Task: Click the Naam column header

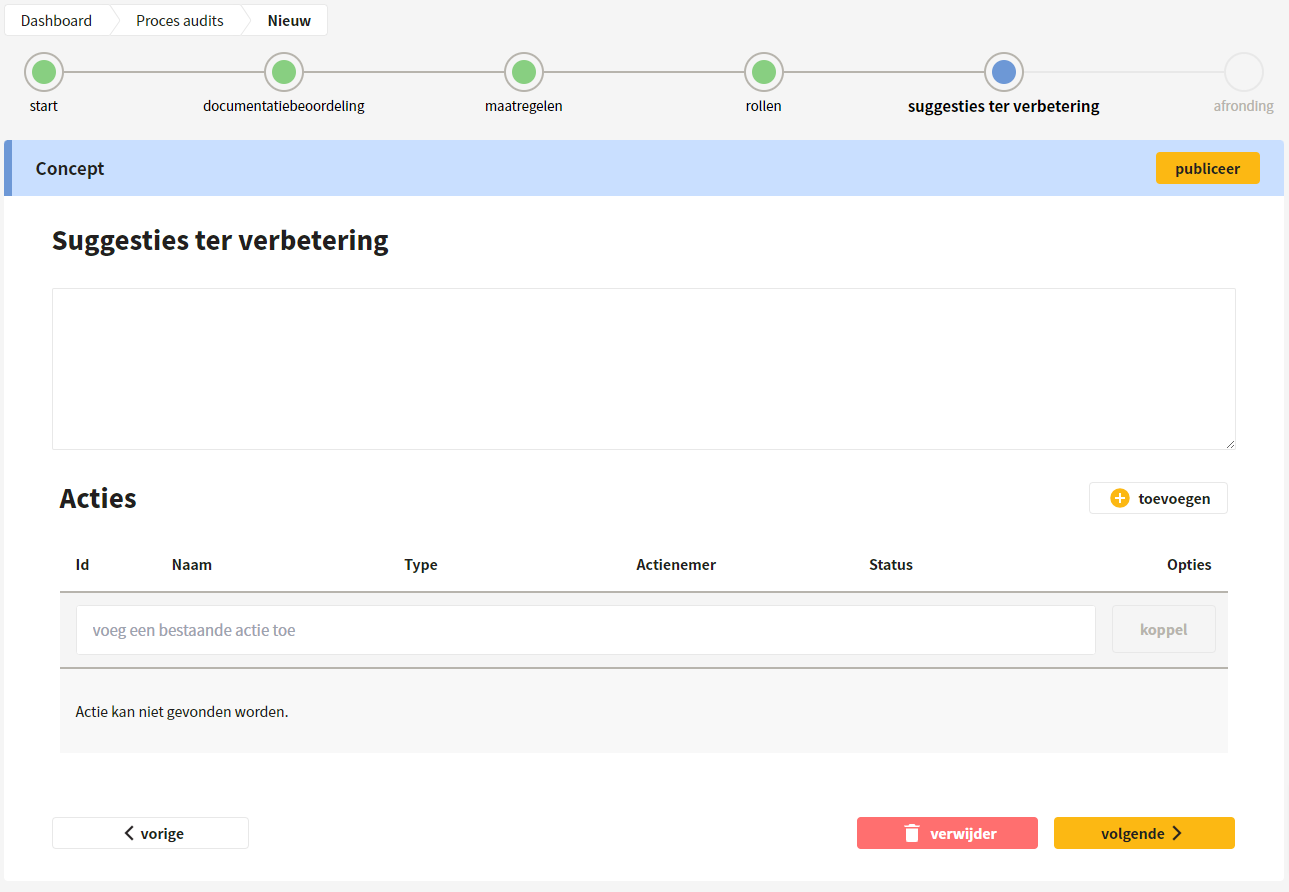Action: (192, 565)
